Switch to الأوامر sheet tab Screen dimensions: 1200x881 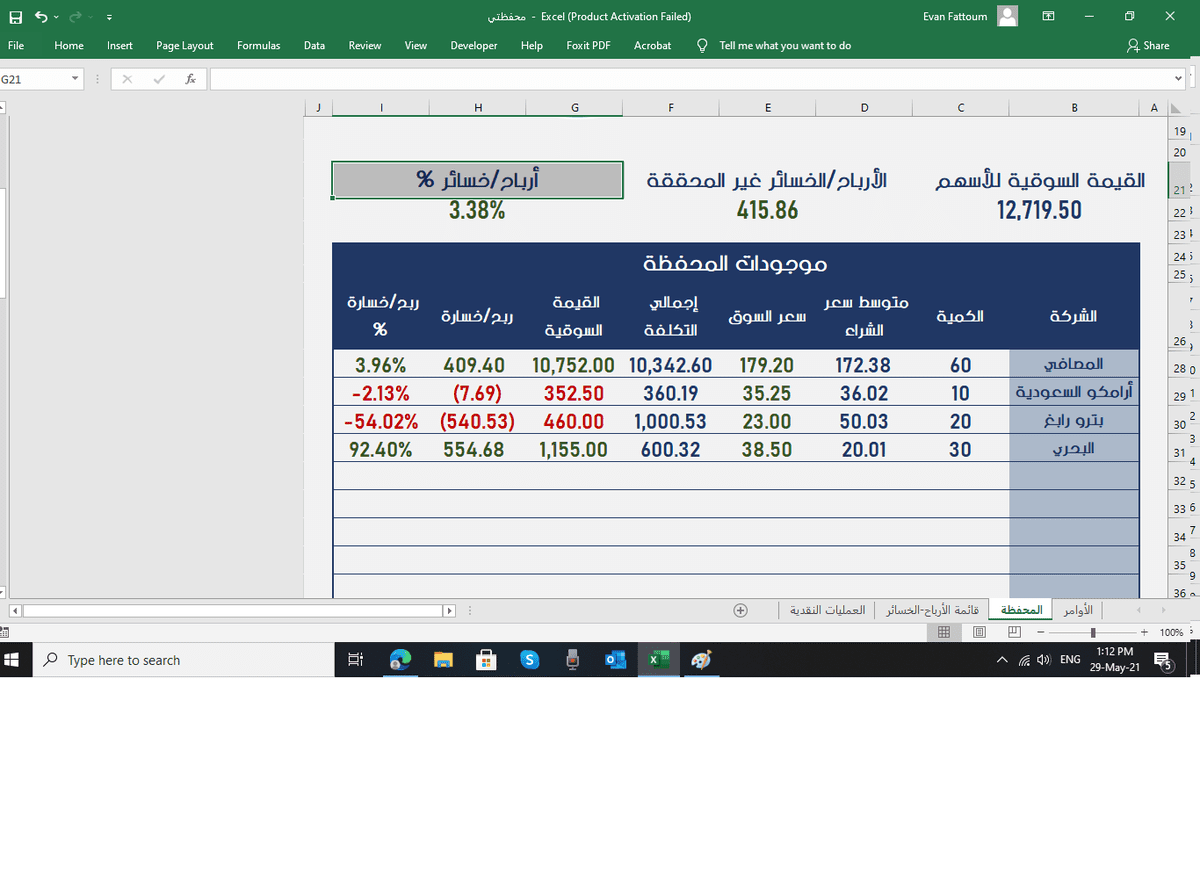[1078, 609]
